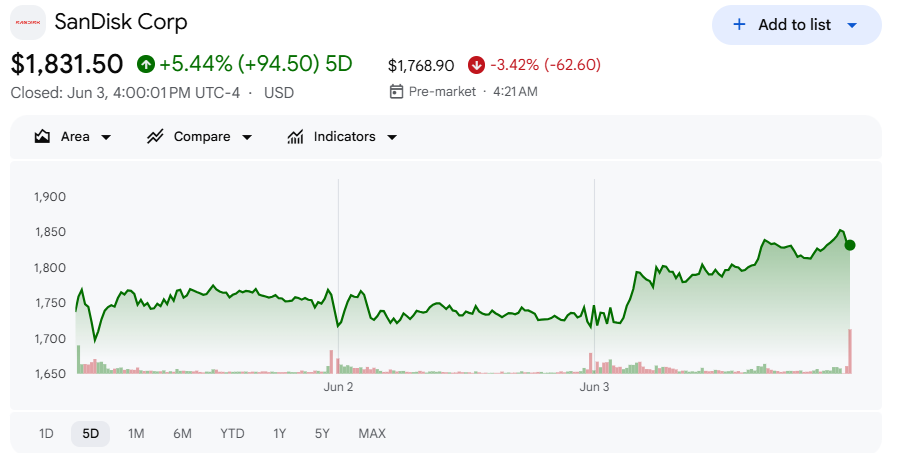The image size is (899, 453).
Task: Click the tall last volume bar
Action: click(850, 352)
